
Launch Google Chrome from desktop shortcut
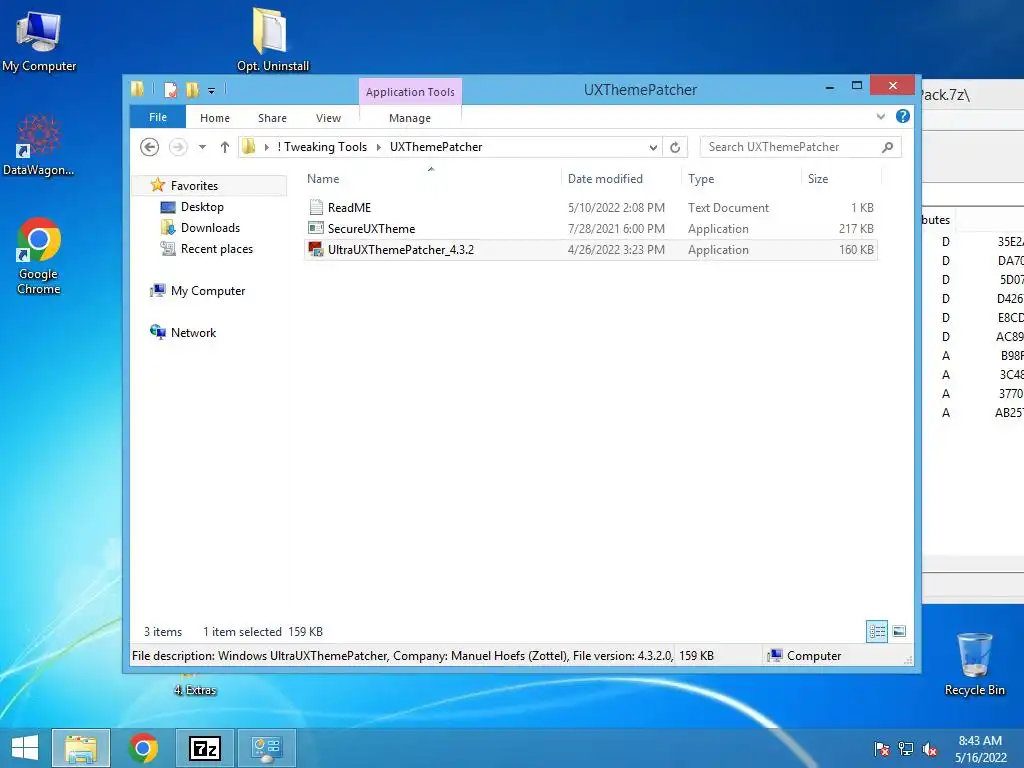39,256
